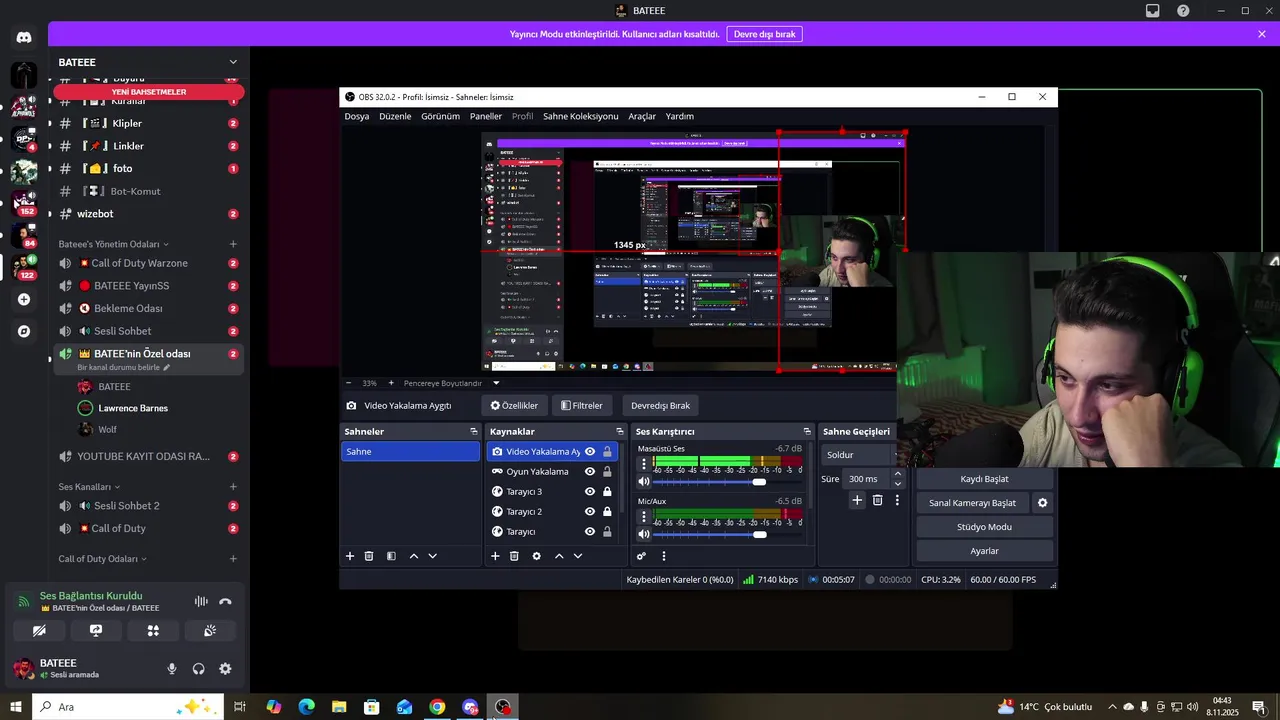This screenshot has width=1280, height=720.
Task: Expand BATEEE server header menu
Action: point(233,62)
